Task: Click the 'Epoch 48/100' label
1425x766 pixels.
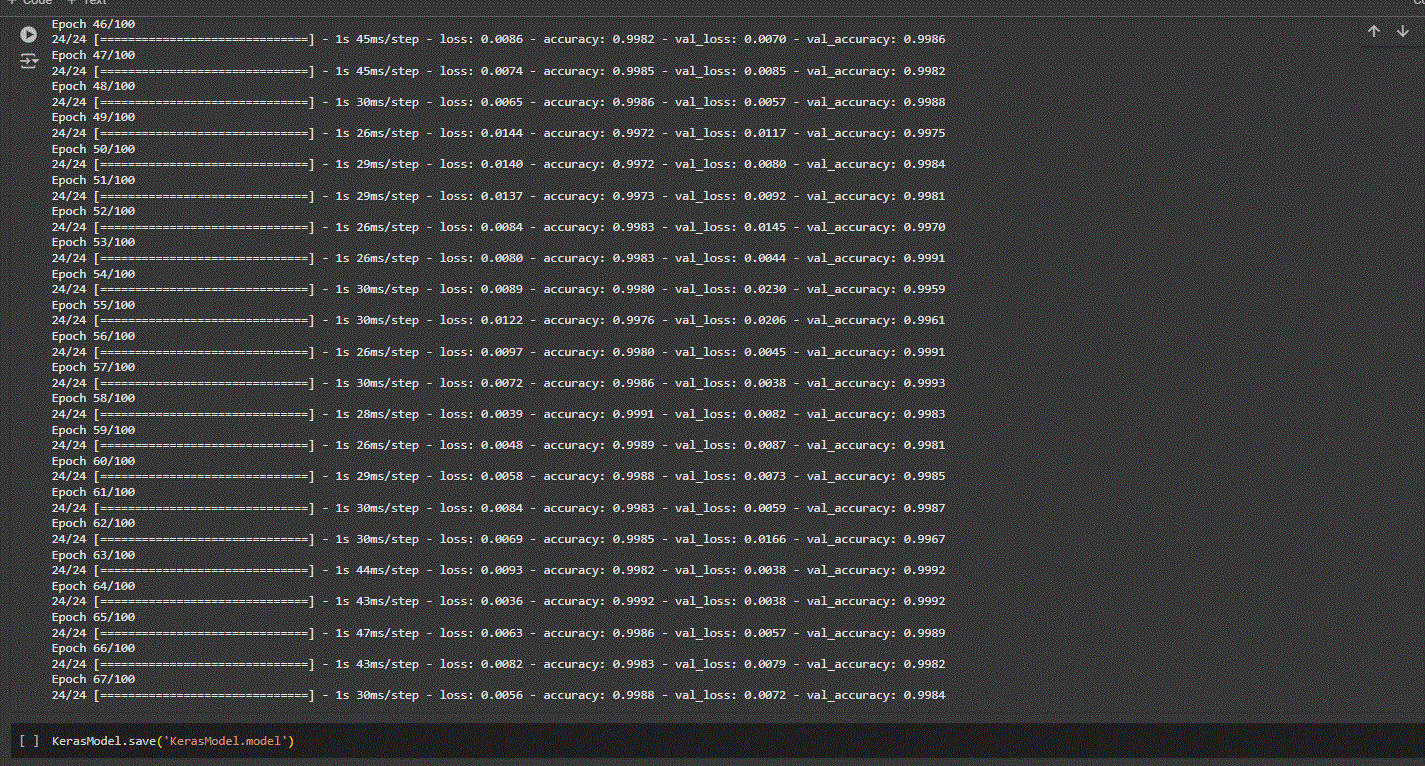Action: coord(94,86)
